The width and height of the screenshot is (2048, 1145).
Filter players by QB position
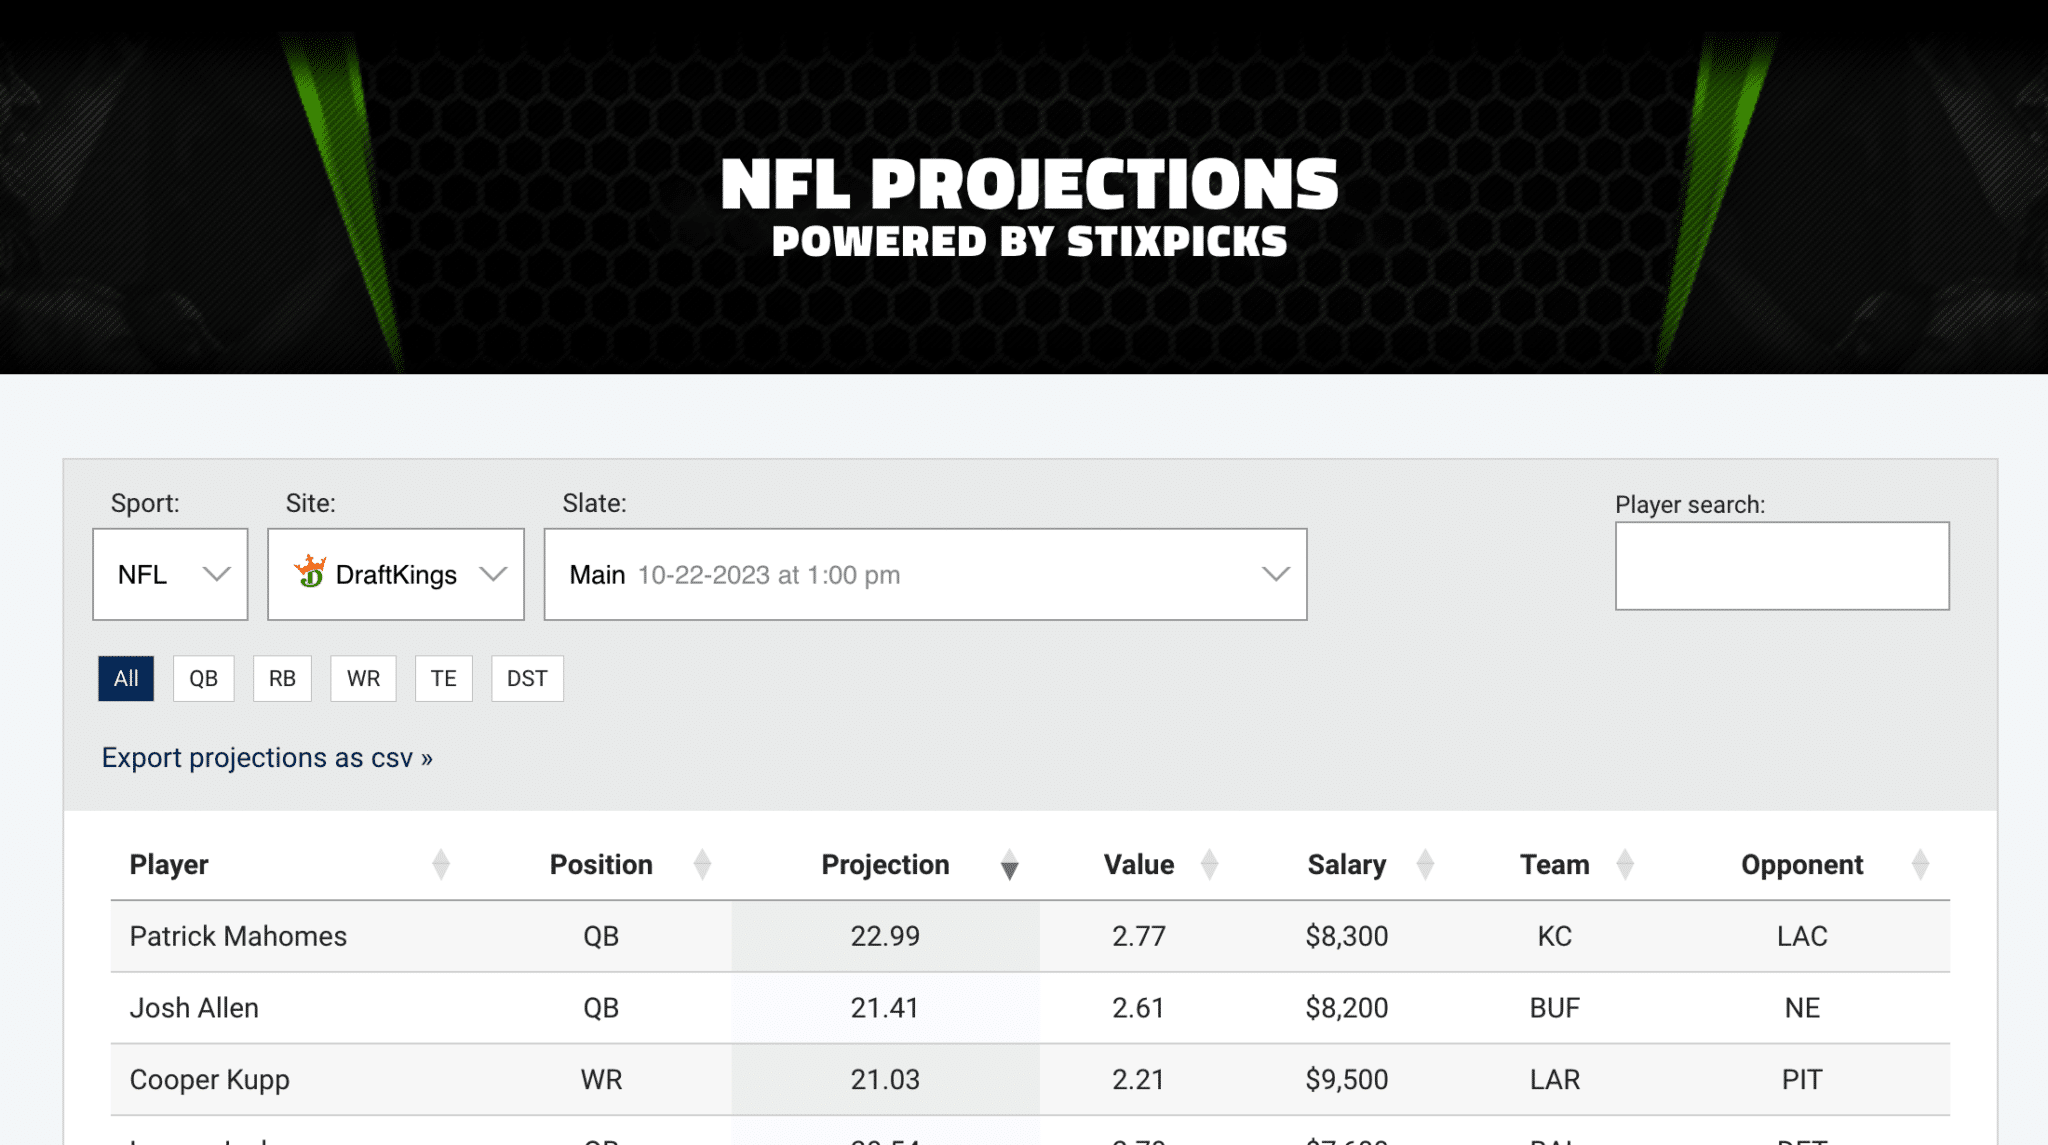tap(203, 679)
